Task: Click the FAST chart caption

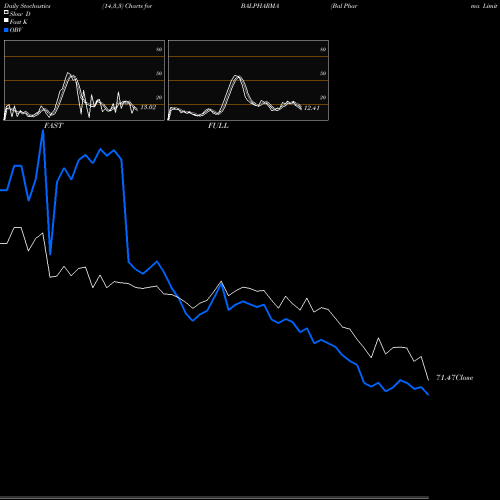Action: (x=53, y=126)
